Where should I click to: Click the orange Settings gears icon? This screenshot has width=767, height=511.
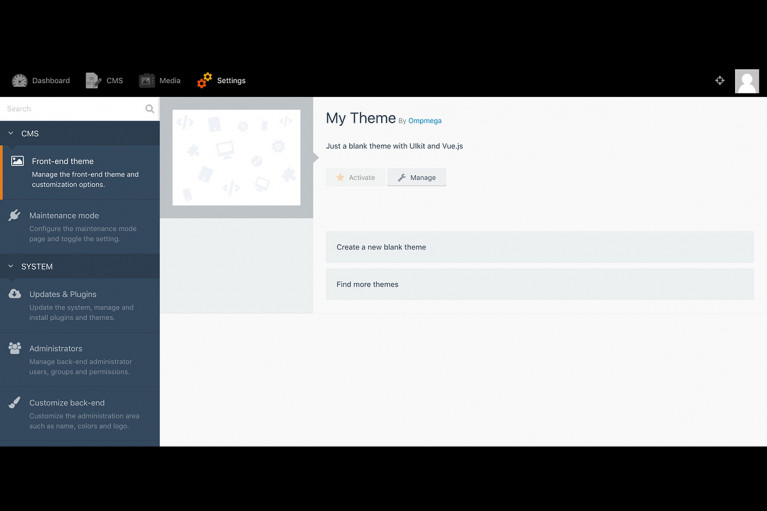(x=204, y=81)
